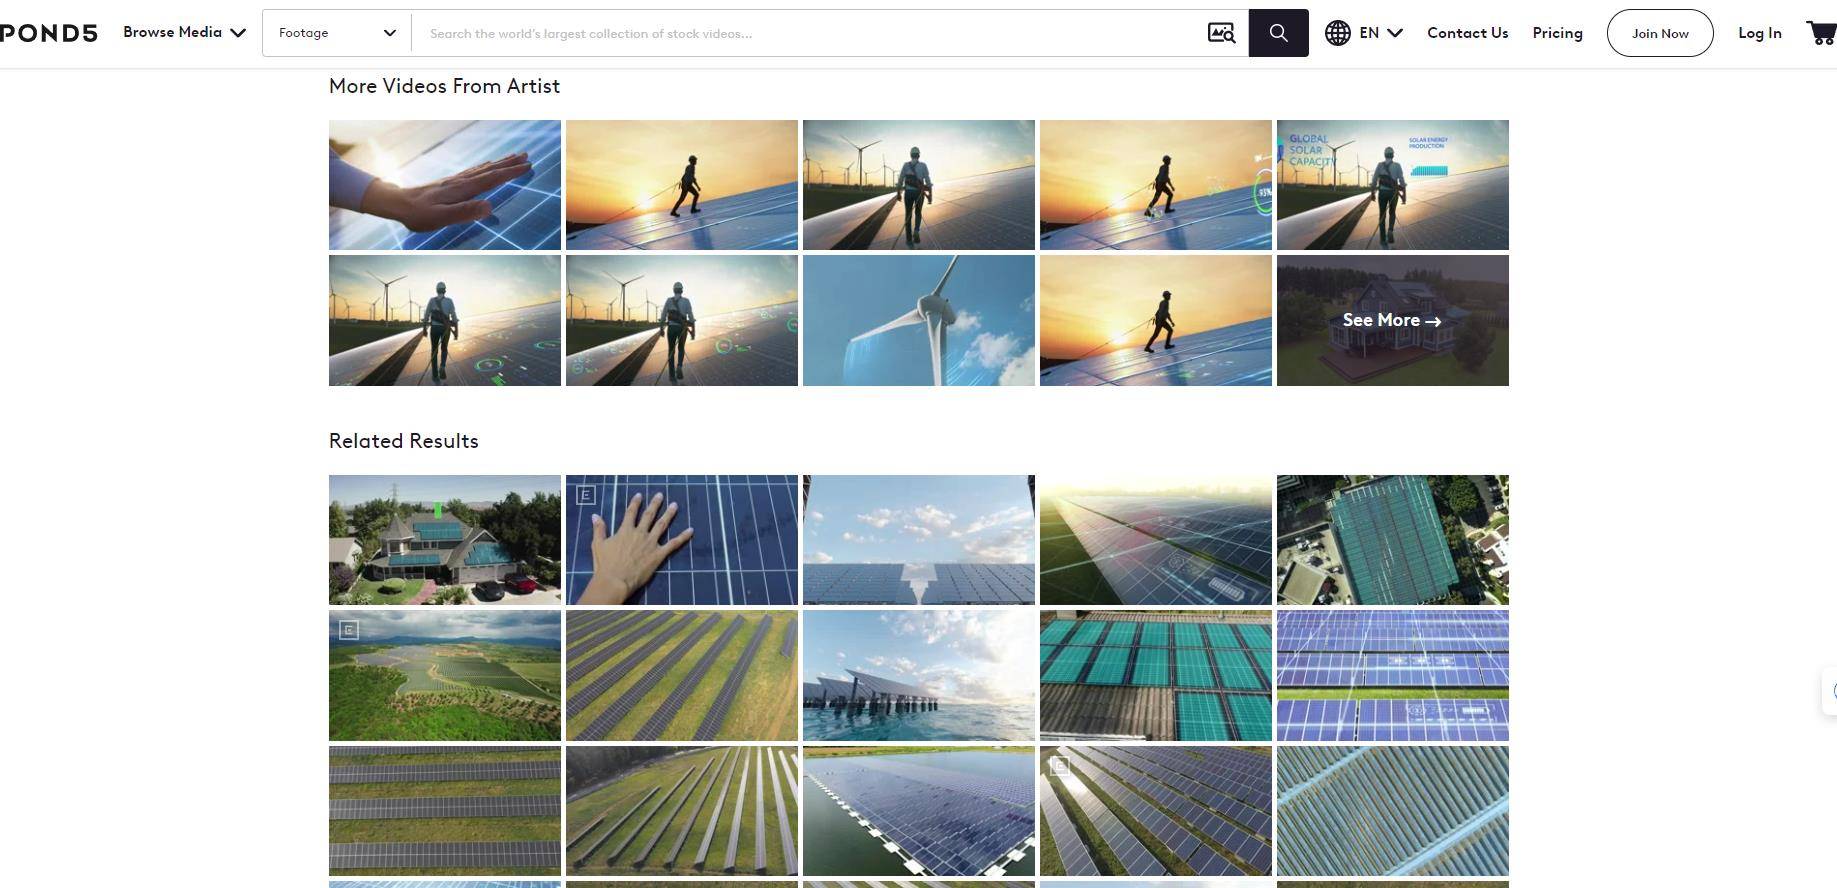Click the globe language icon
Viewport: 1837px width, 888px height.
click(x=1338, y=33)
